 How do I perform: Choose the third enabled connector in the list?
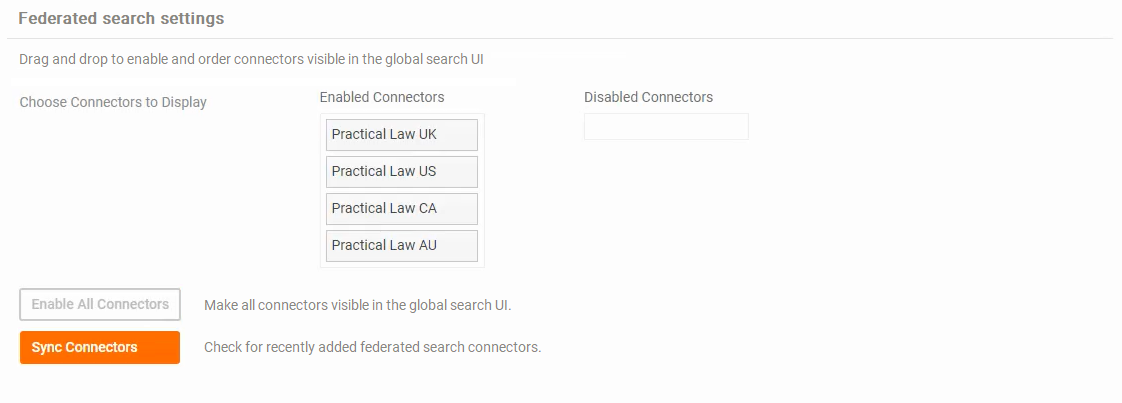[401, 209]
